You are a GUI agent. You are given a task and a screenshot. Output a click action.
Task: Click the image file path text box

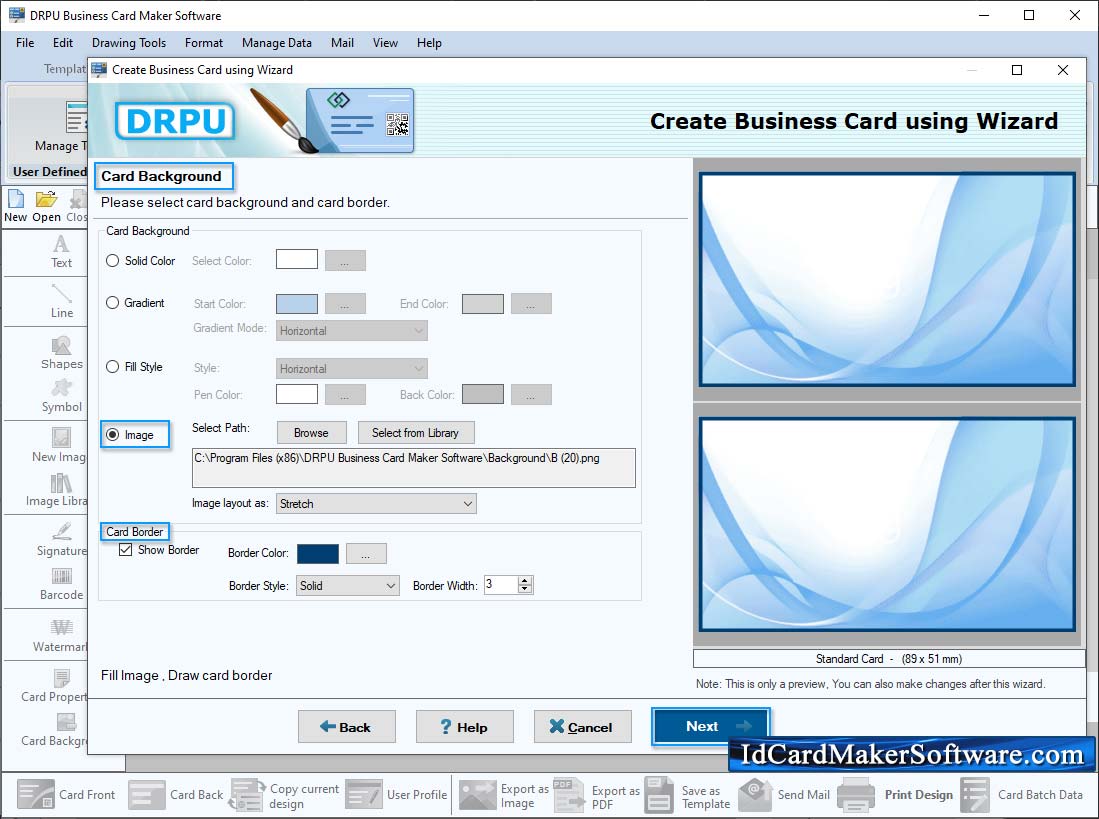tap(414, 467)
